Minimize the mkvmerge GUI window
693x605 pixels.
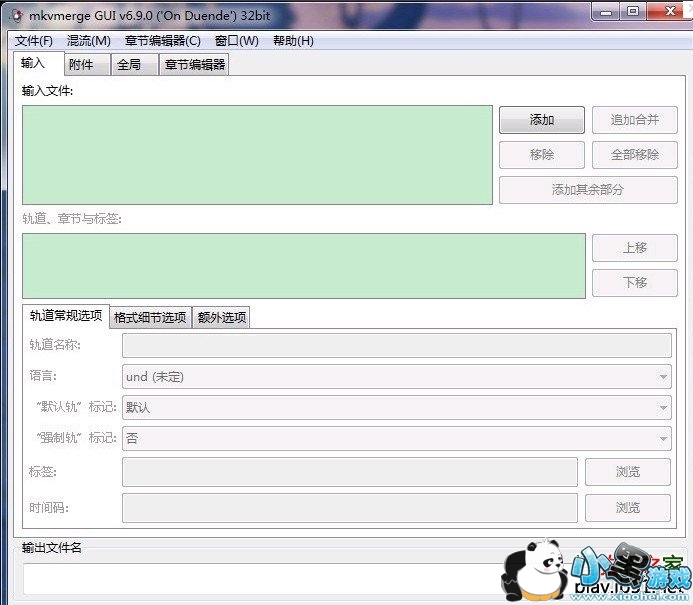[605, 12]
